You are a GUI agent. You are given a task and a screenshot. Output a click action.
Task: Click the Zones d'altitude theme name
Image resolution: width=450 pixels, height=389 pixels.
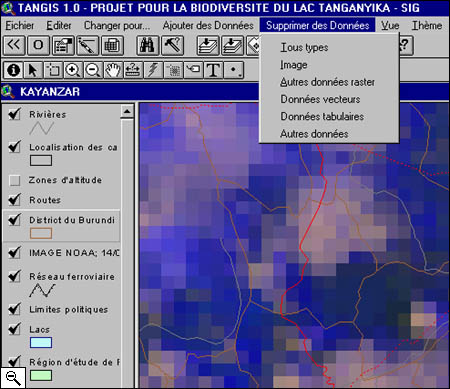pos(65,180)
